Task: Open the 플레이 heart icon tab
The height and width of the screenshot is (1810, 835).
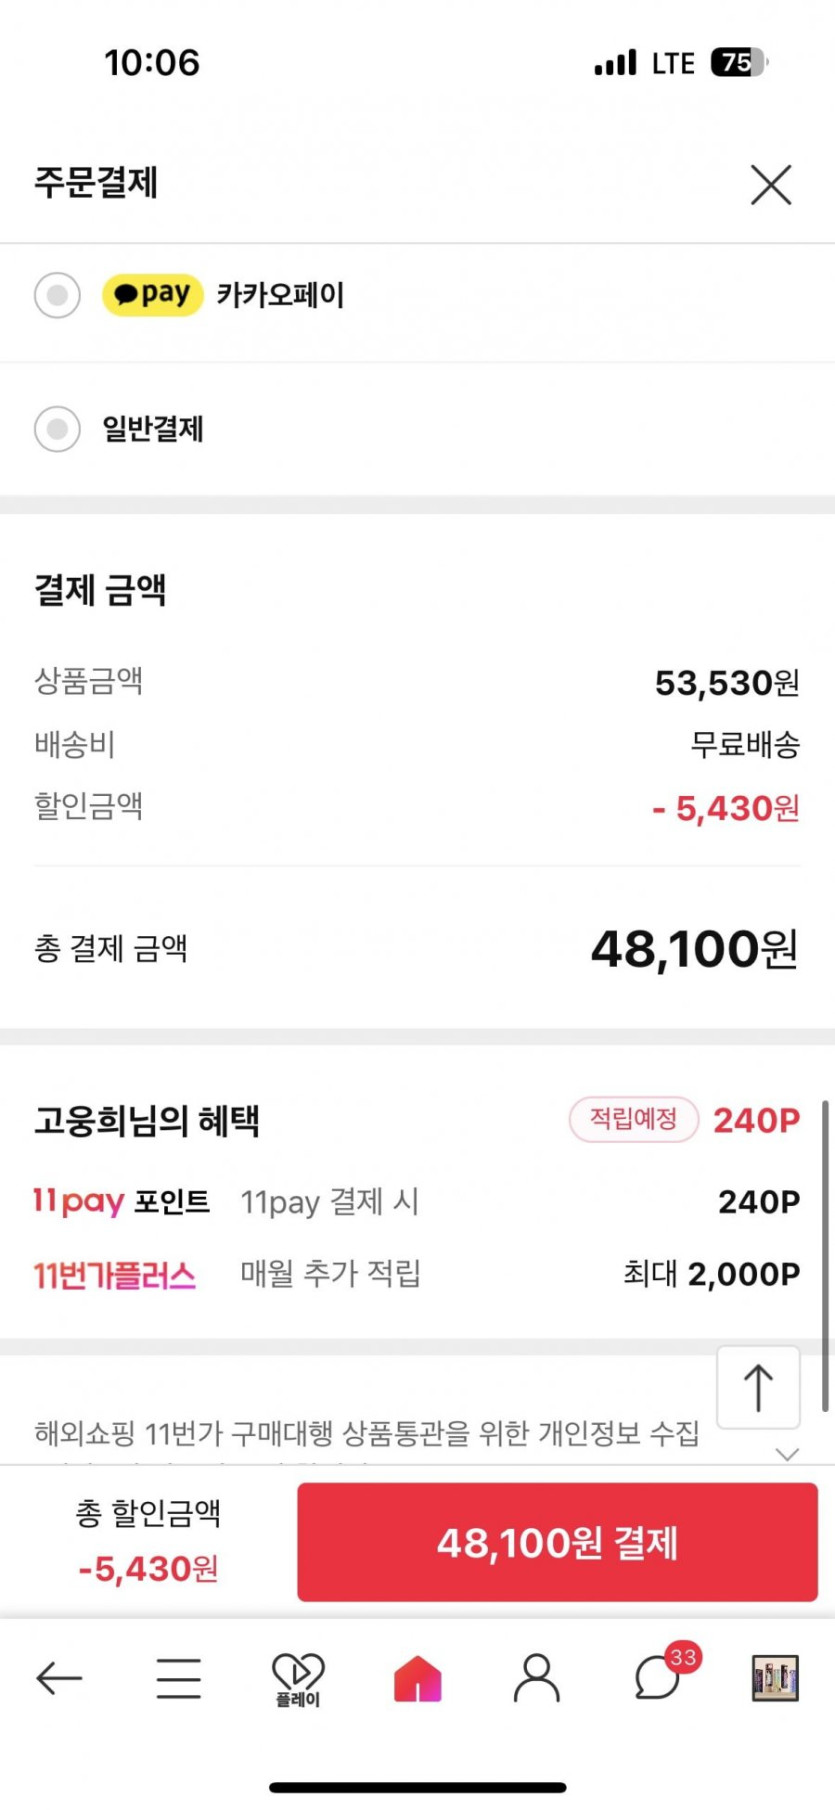Action: [298, 1678]
